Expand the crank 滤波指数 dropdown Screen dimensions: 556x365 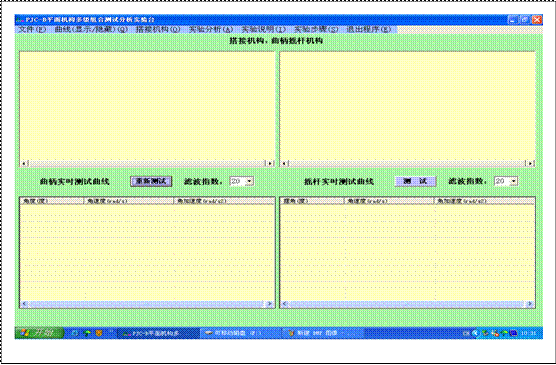[250, 181]
